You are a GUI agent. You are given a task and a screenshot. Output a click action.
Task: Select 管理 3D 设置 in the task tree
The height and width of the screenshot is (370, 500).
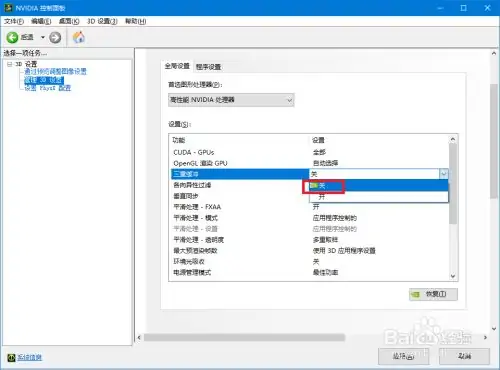[x=44, y=80]
